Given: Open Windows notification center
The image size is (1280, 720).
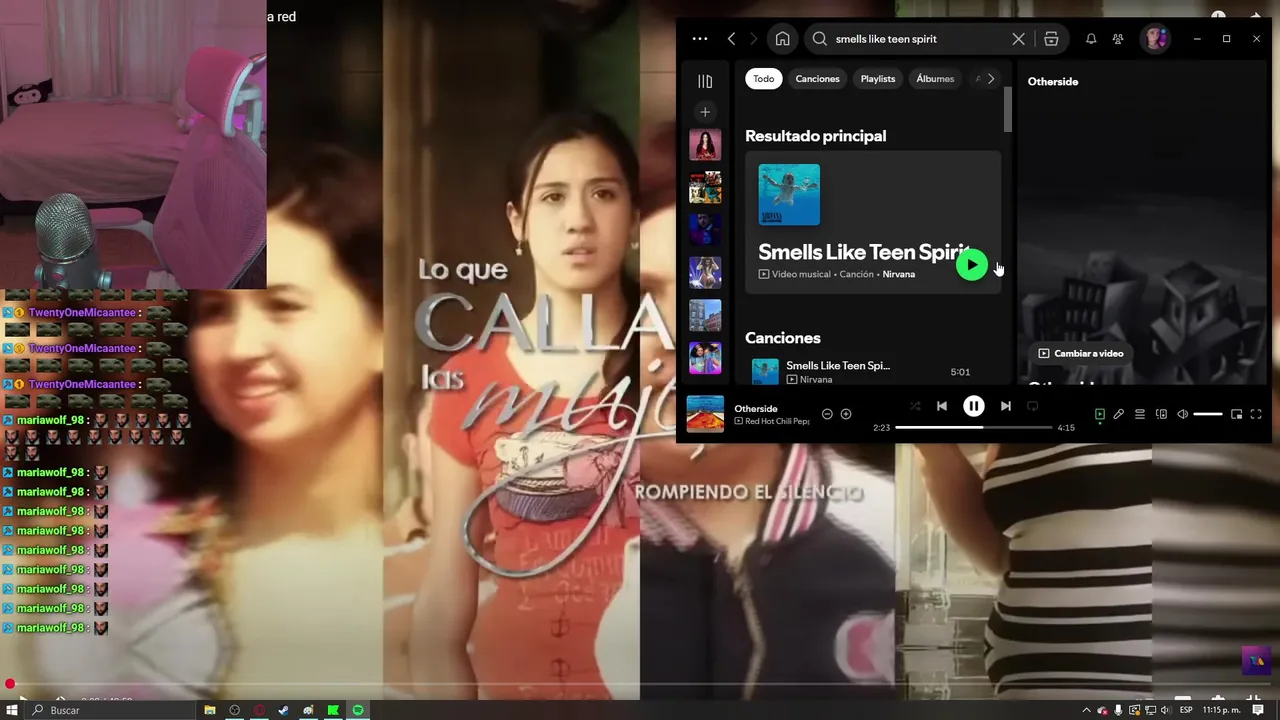Looking at the screenshot, I should pyautogui.click(x=1259, y=710).
